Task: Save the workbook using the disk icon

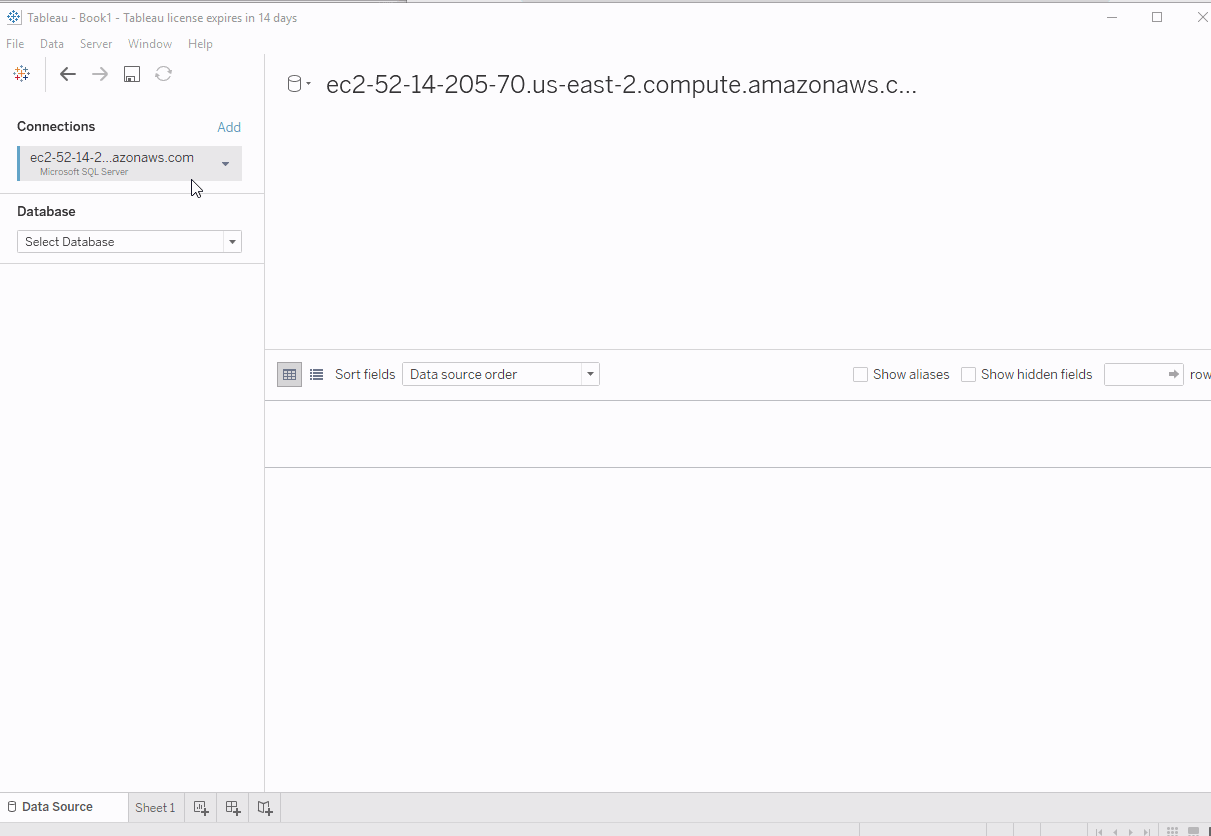Action: 132,74
